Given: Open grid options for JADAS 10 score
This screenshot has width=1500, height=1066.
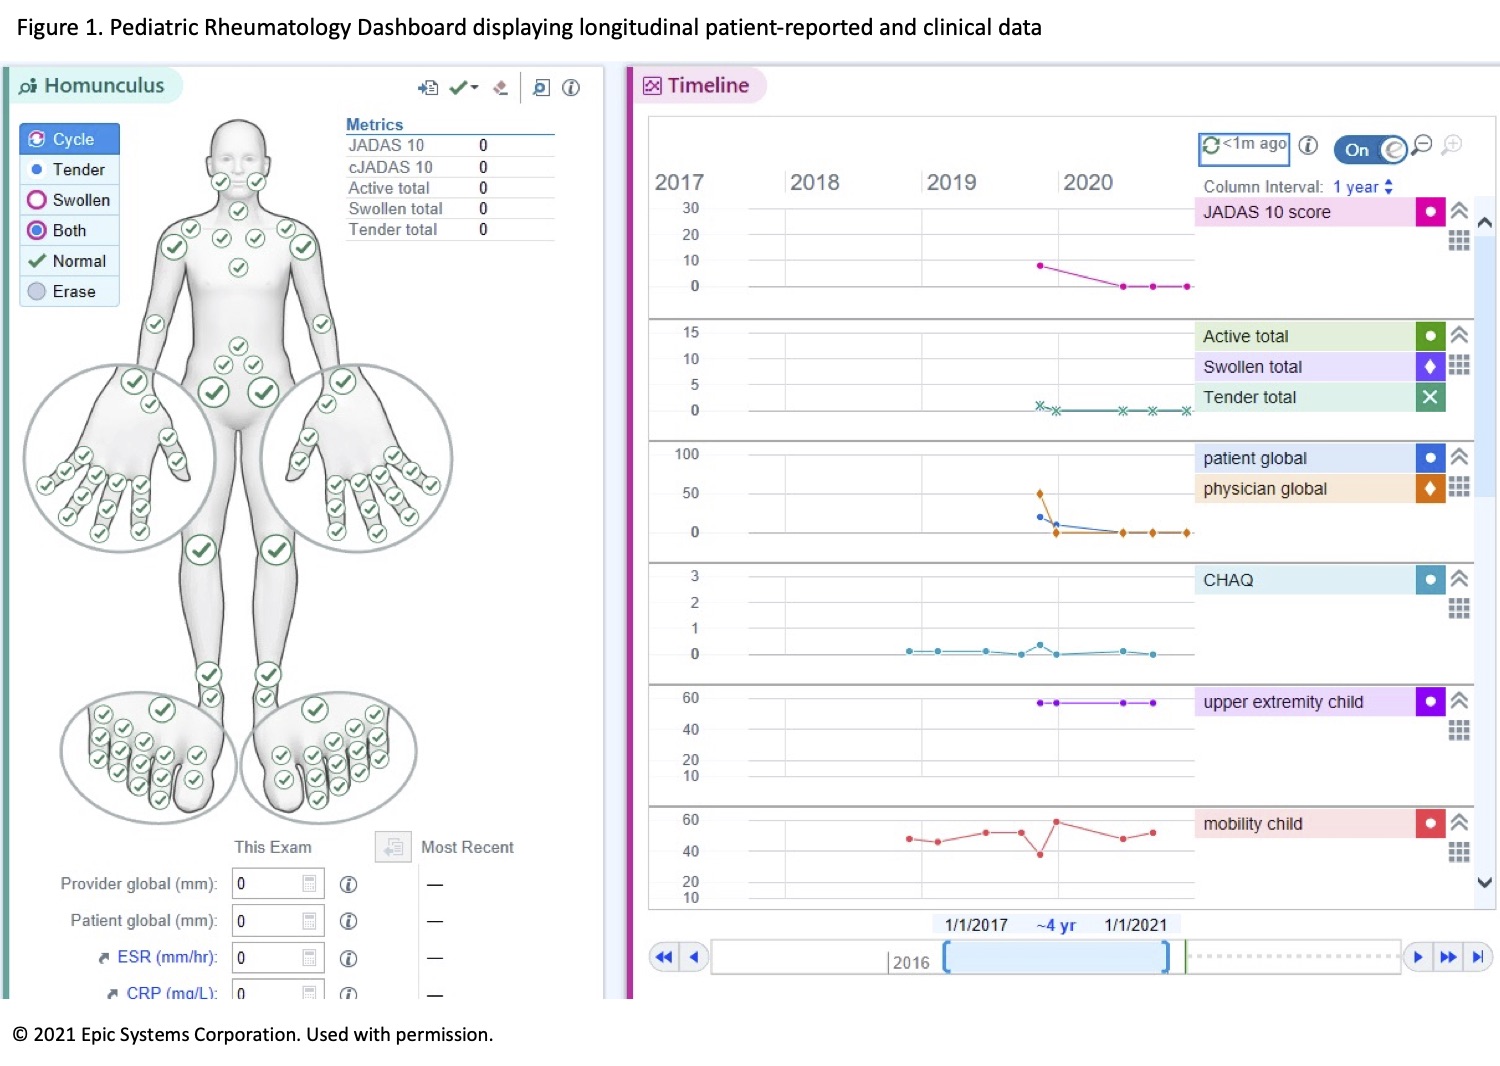Looking at the screenshot, I should [x=1459, y=240].
